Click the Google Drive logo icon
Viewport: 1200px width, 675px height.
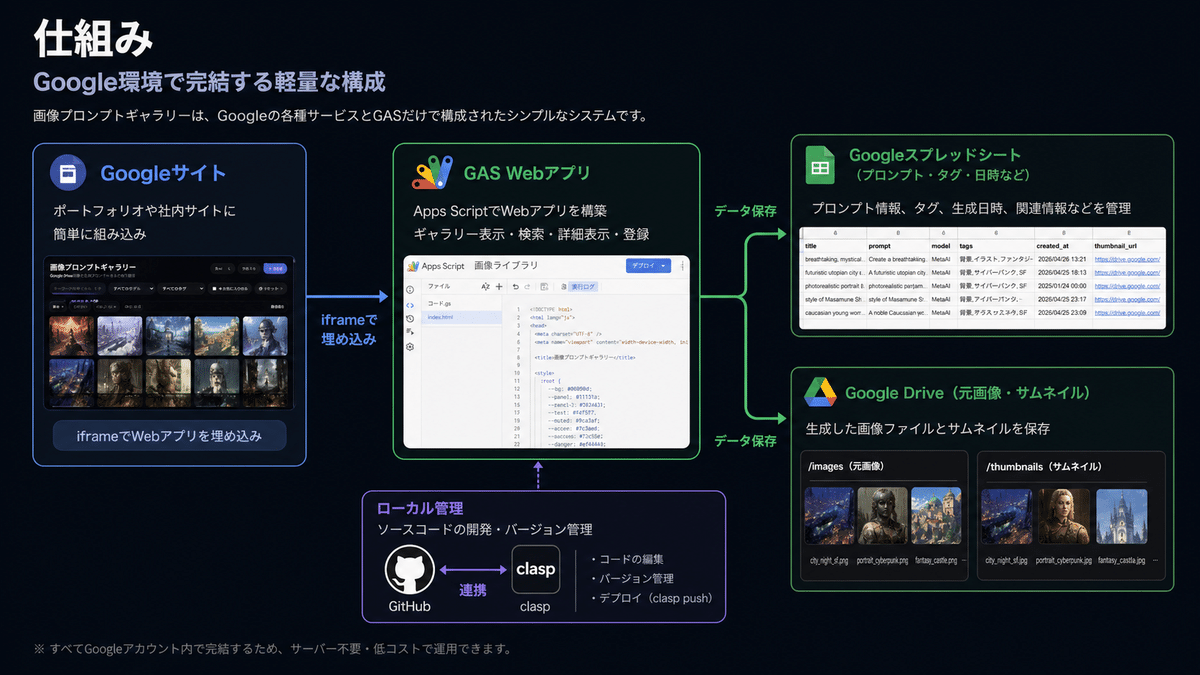point(821,393)
